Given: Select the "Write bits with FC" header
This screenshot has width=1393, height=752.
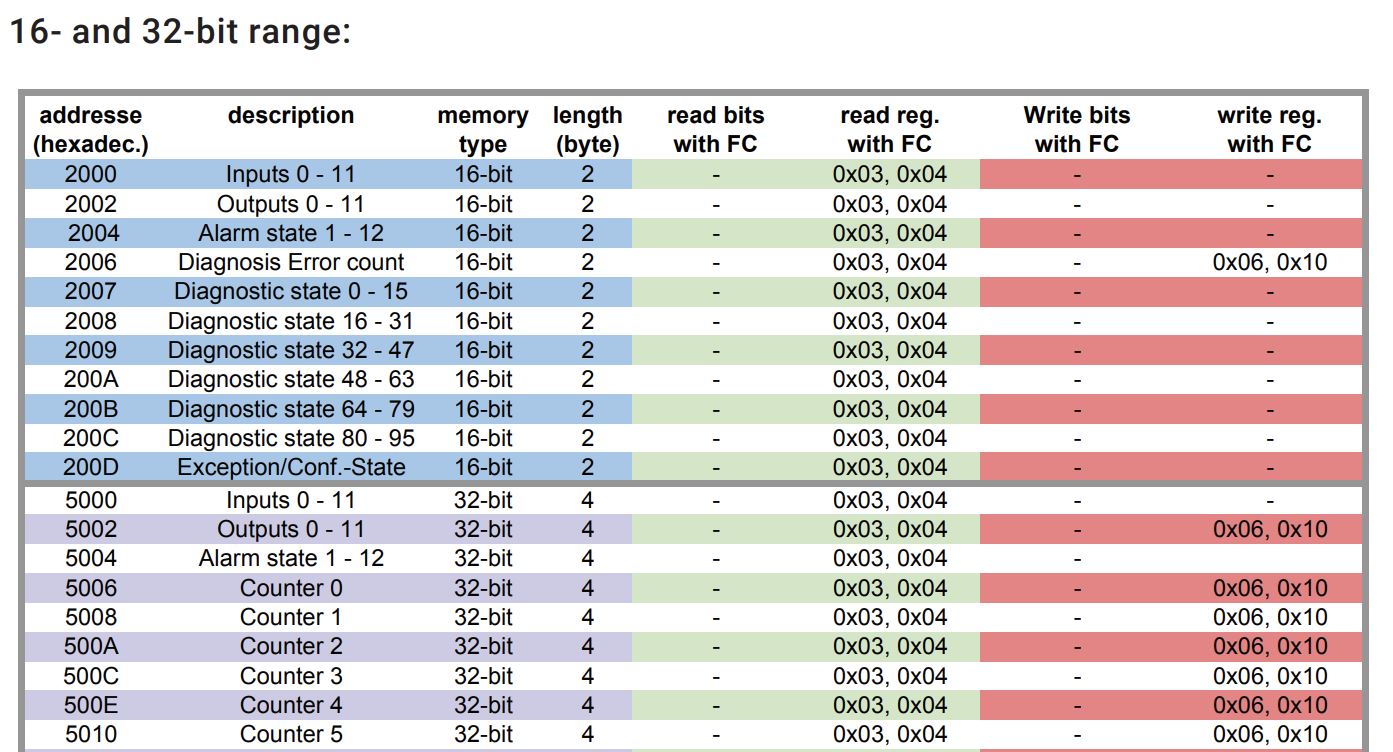Looking at the screenshot, I should click(1076, 130).
